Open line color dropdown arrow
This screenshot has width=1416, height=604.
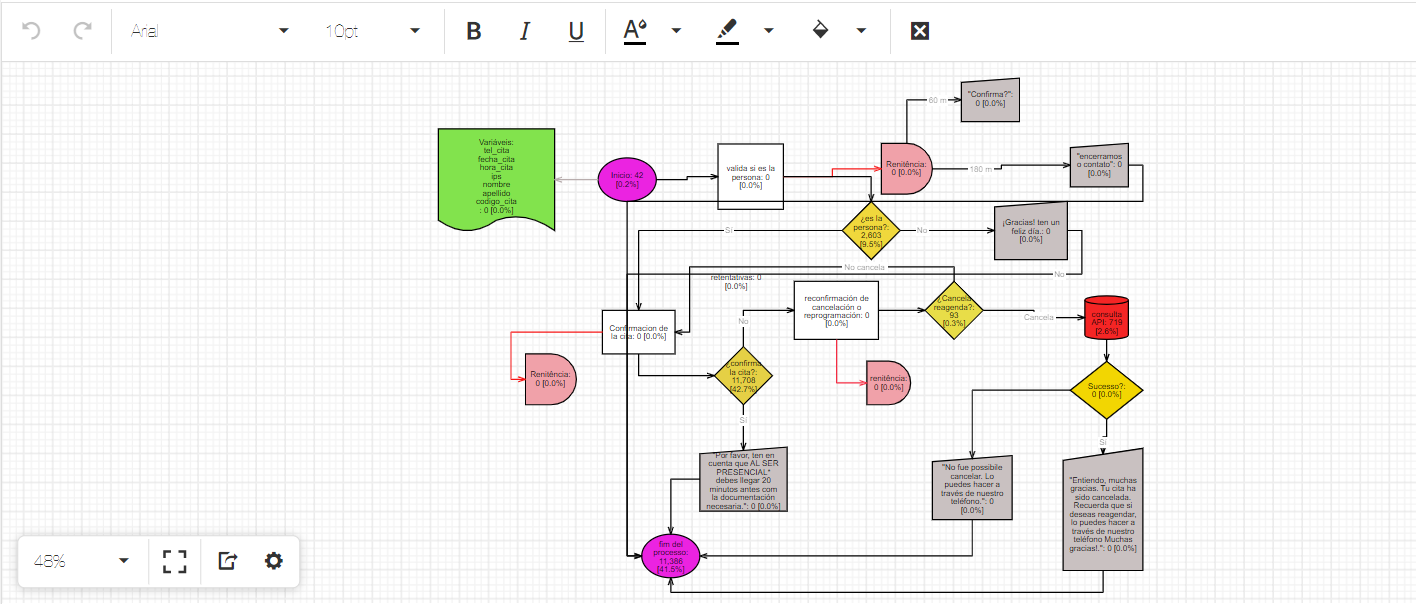click(x=768, y=31)
